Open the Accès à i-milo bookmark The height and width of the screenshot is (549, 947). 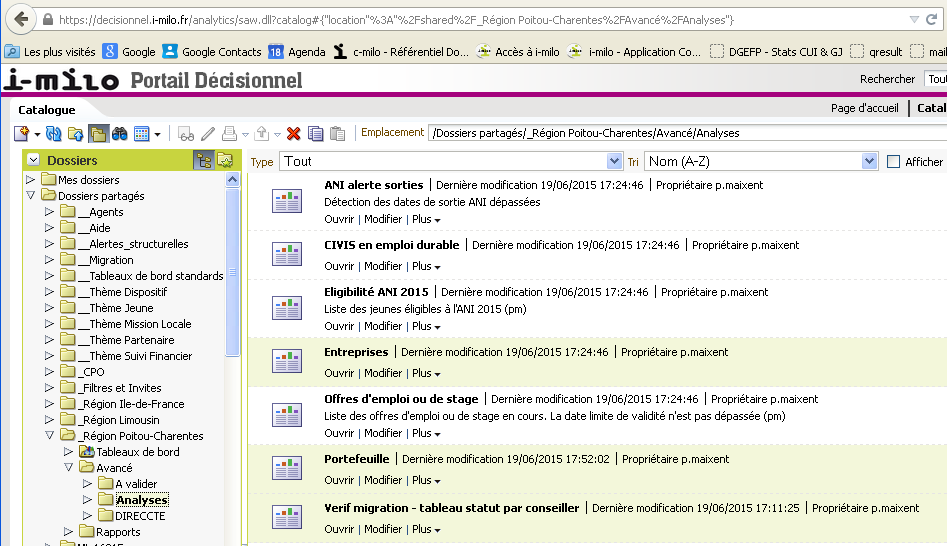tap(518, 52)
